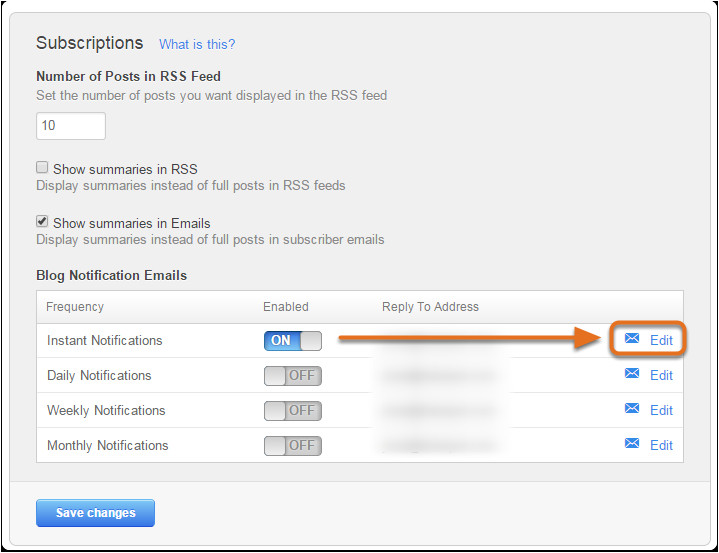The image size is (719, 553).
Task: Open the Edit link for Daily Notifications
Action: coord(661,375)
